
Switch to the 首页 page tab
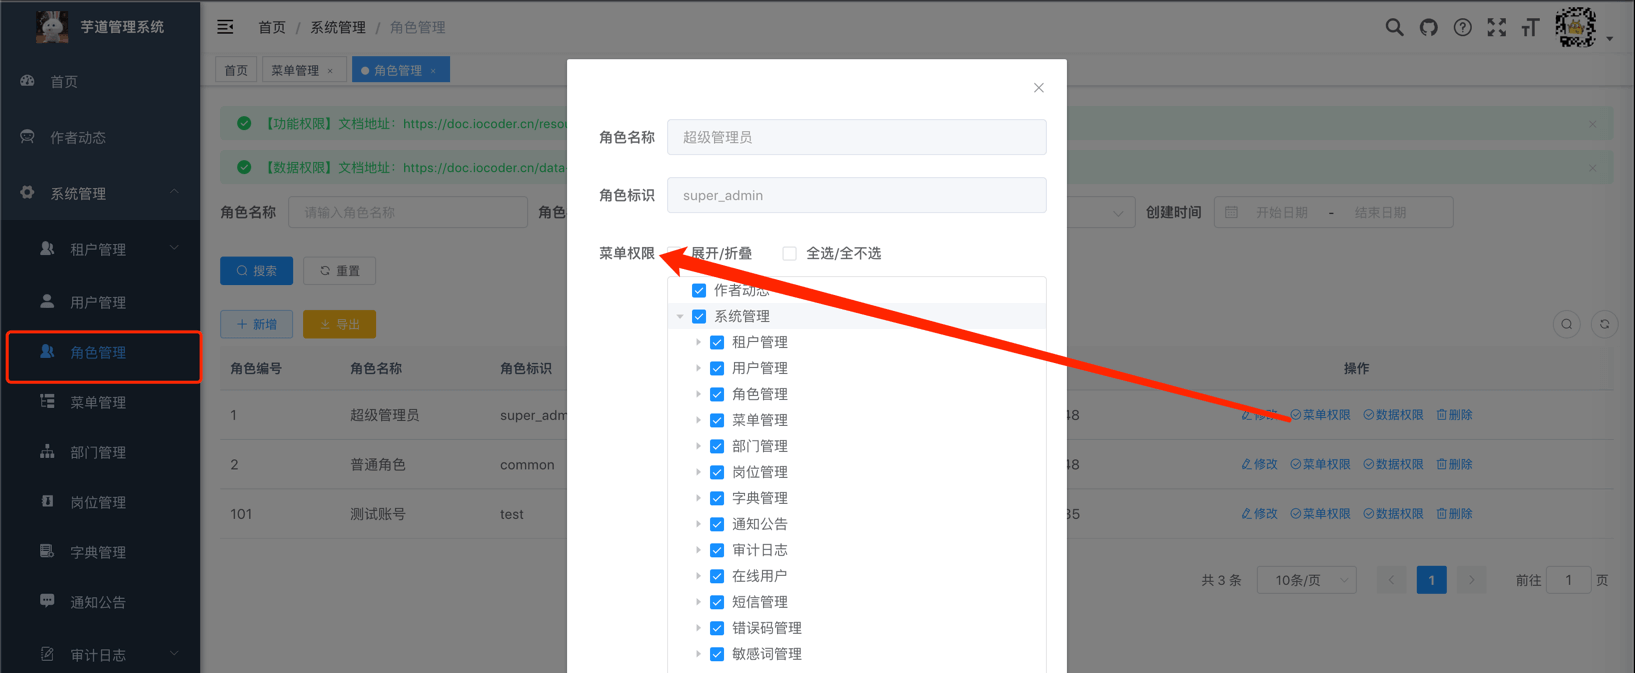tap(236, 70)
